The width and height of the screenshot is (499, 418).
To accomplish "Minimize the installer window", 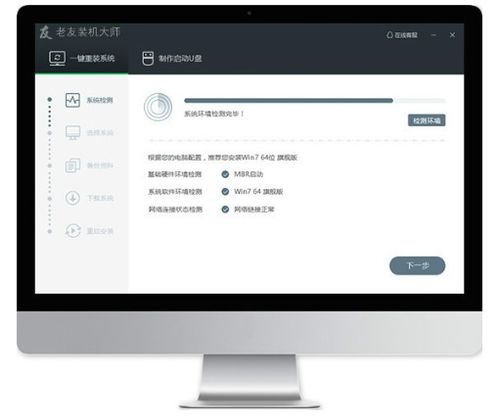I will pyautogui.click(x=434, y=35).
